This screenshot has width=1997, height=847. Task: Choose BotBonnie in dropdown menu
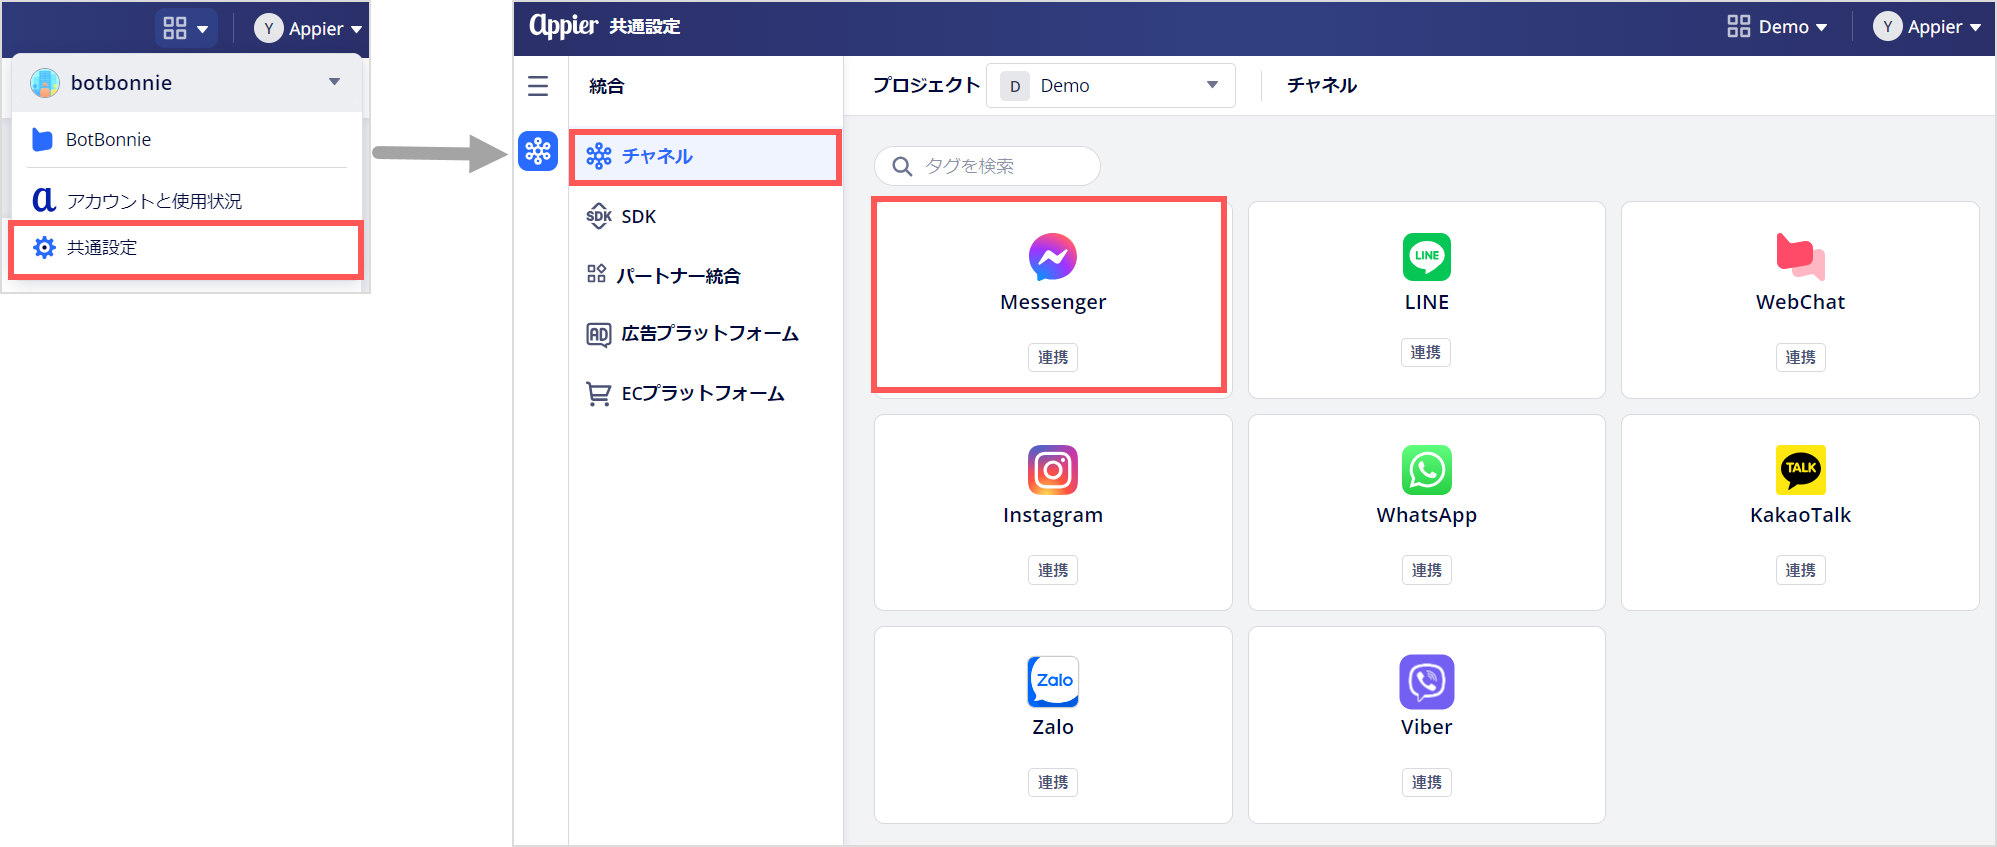pos(186,140)
